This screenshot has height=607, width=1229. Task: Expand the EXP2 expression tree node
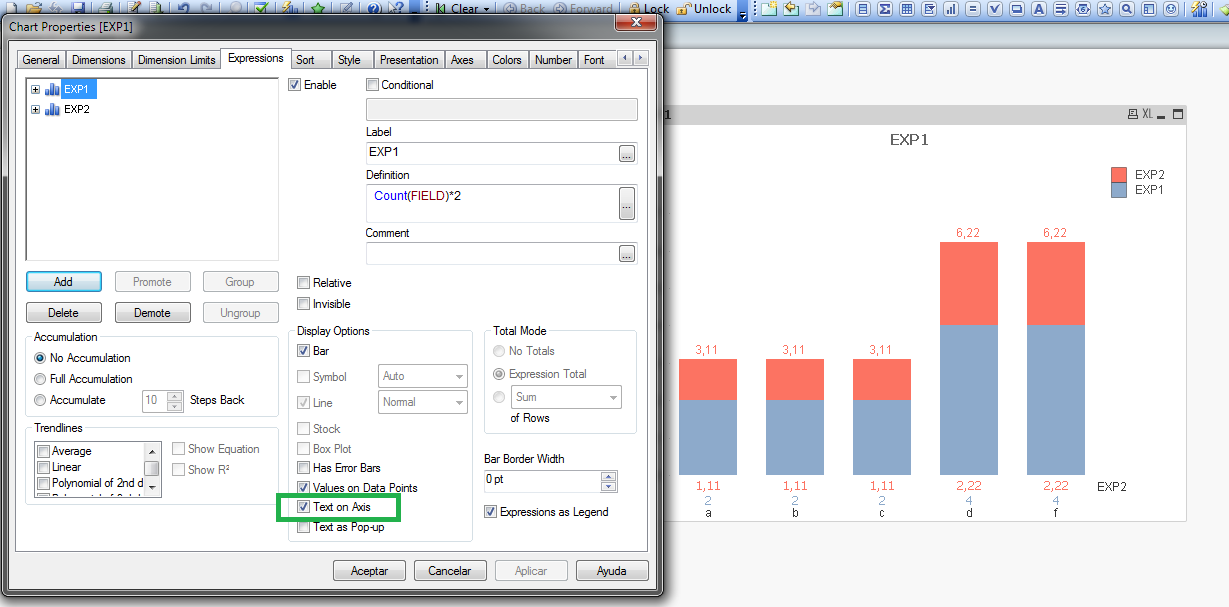click(x=36, y=109)
